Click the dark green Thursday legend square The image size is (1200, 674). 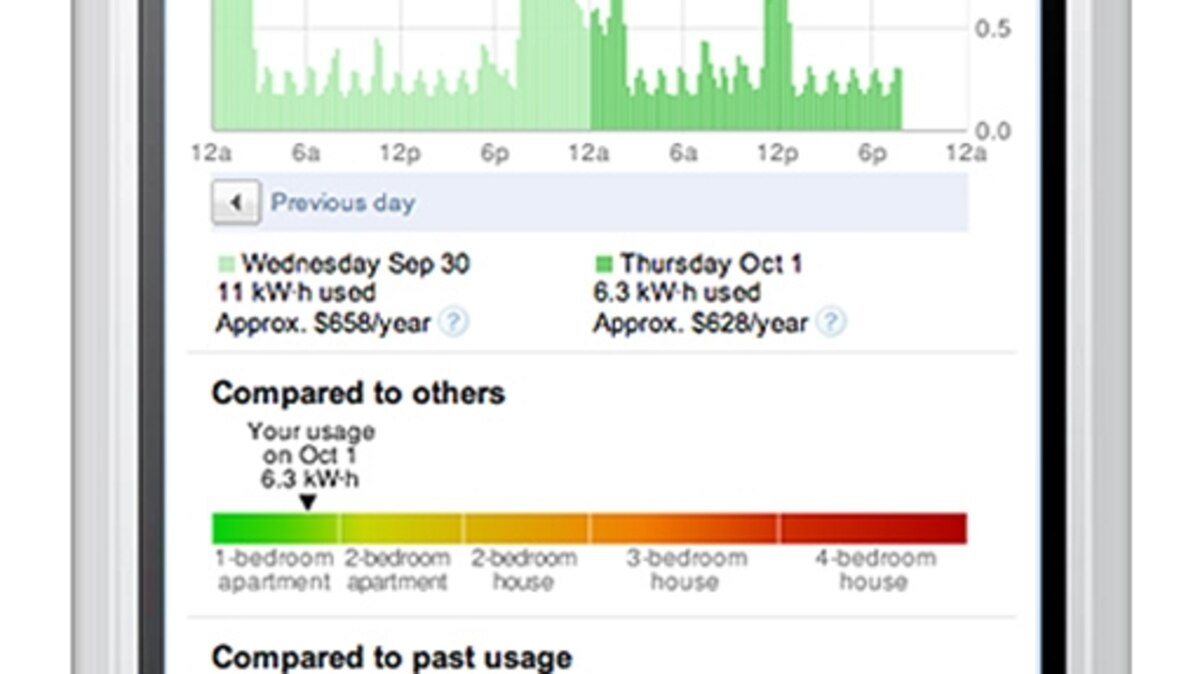coord(606,264)
